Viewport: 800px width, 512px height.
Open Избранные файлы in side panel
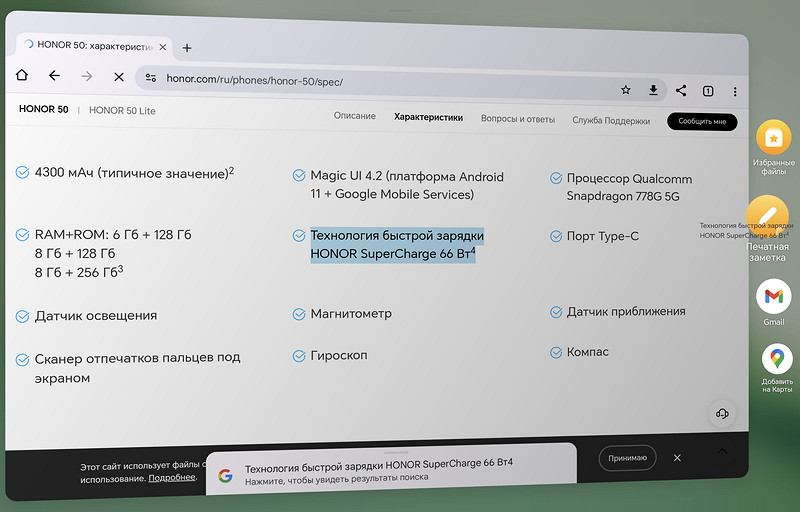(x=774, y=137)
